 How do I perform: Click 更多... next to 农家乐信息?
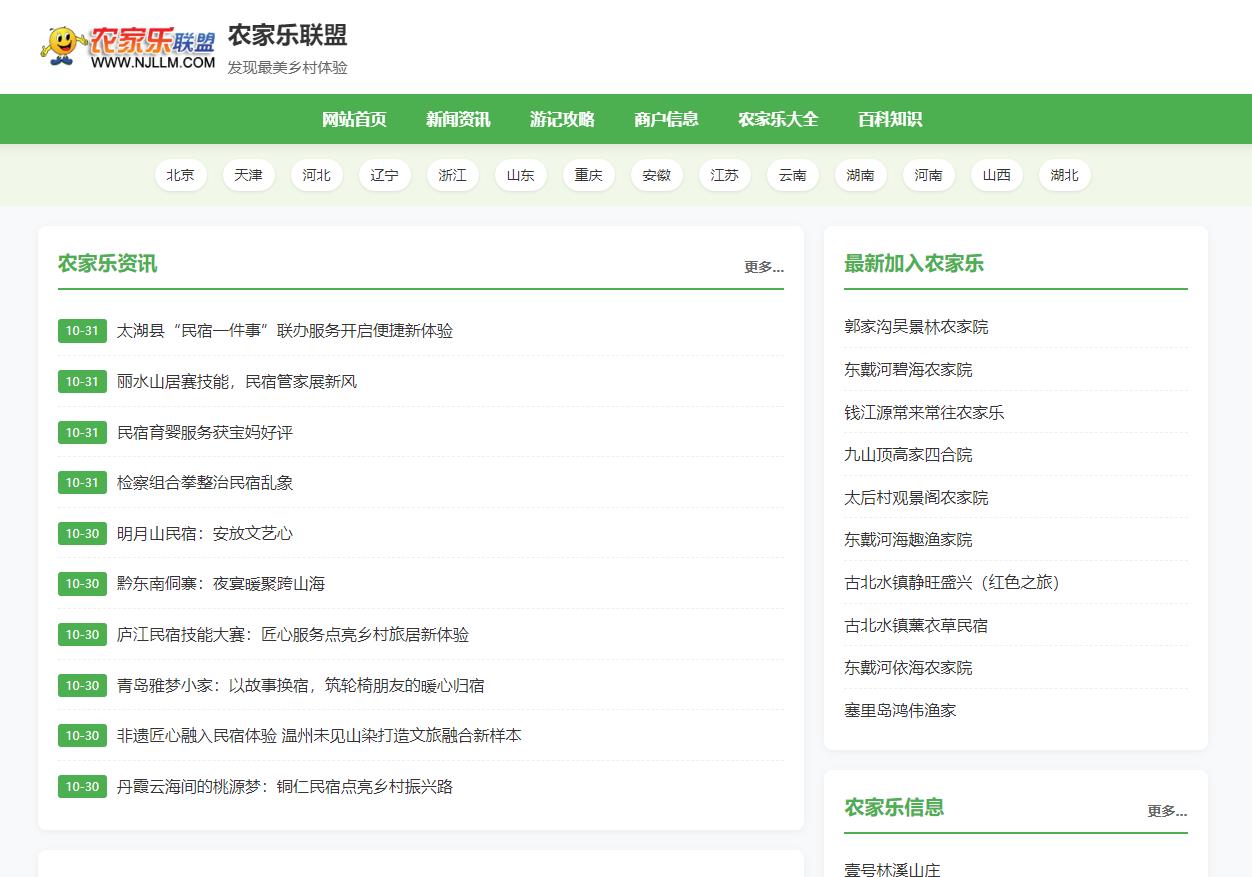1166,812
